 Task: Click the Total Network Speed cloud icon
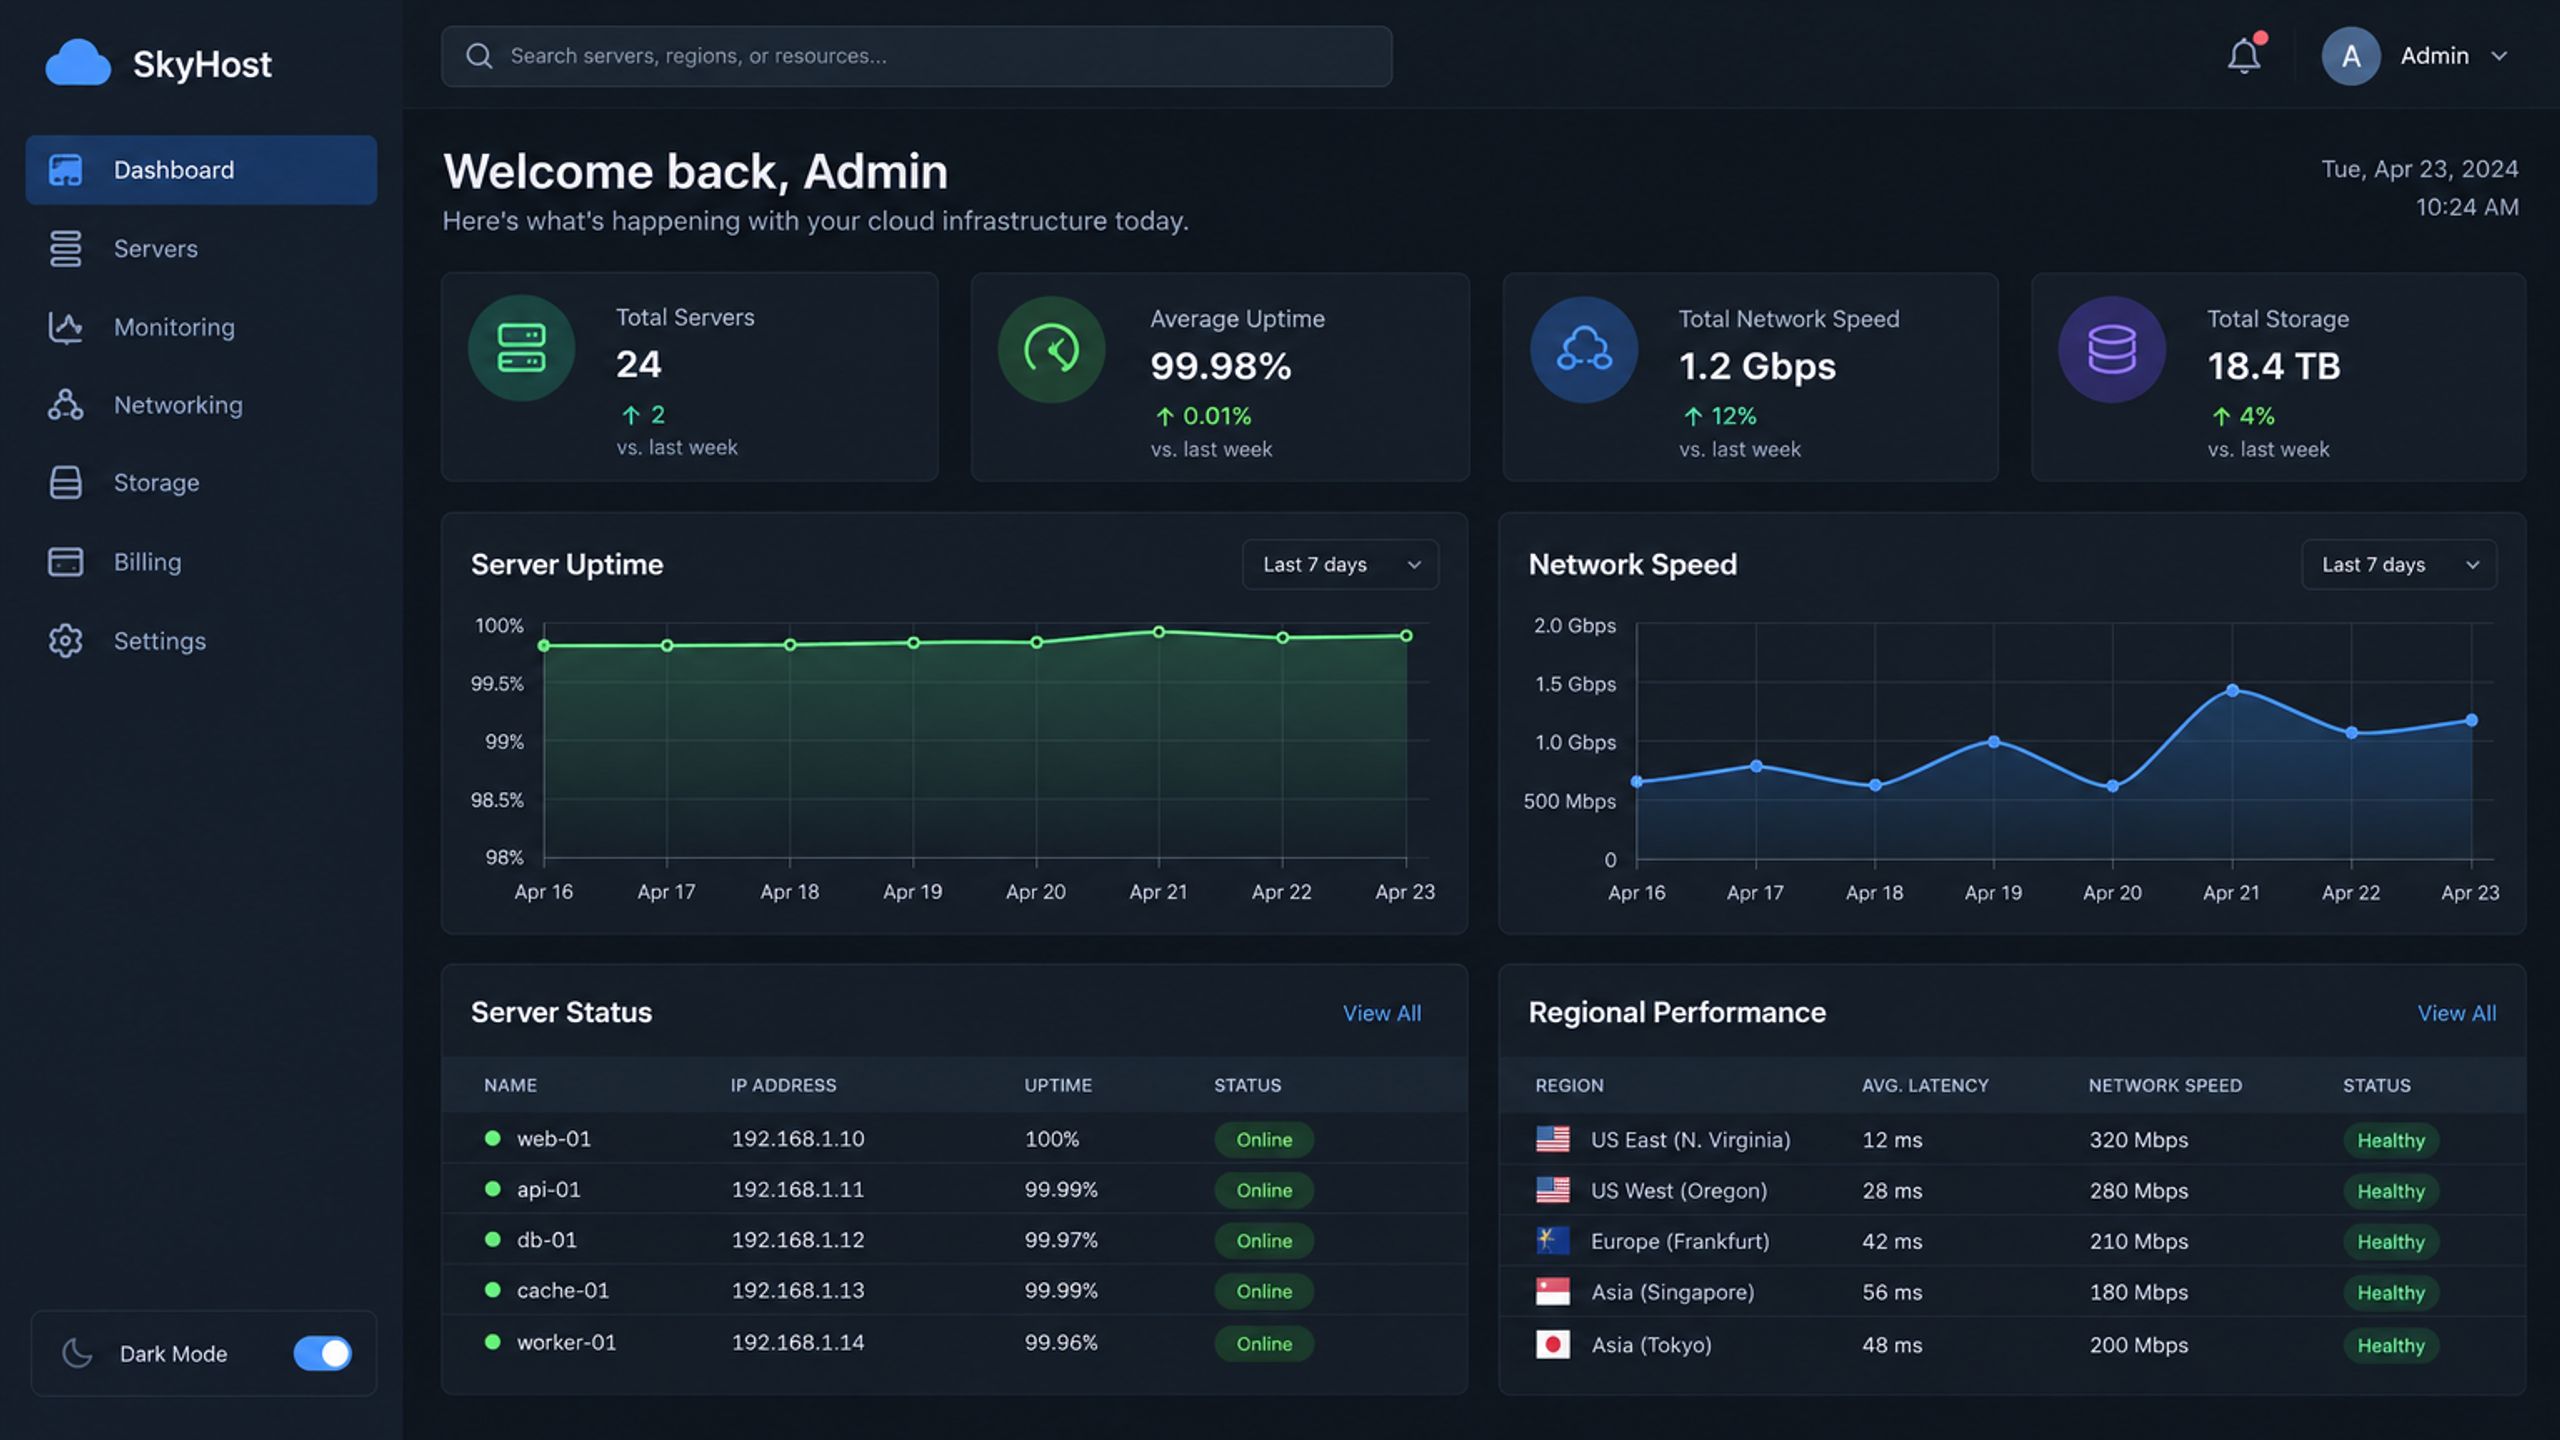[1584, 350]
